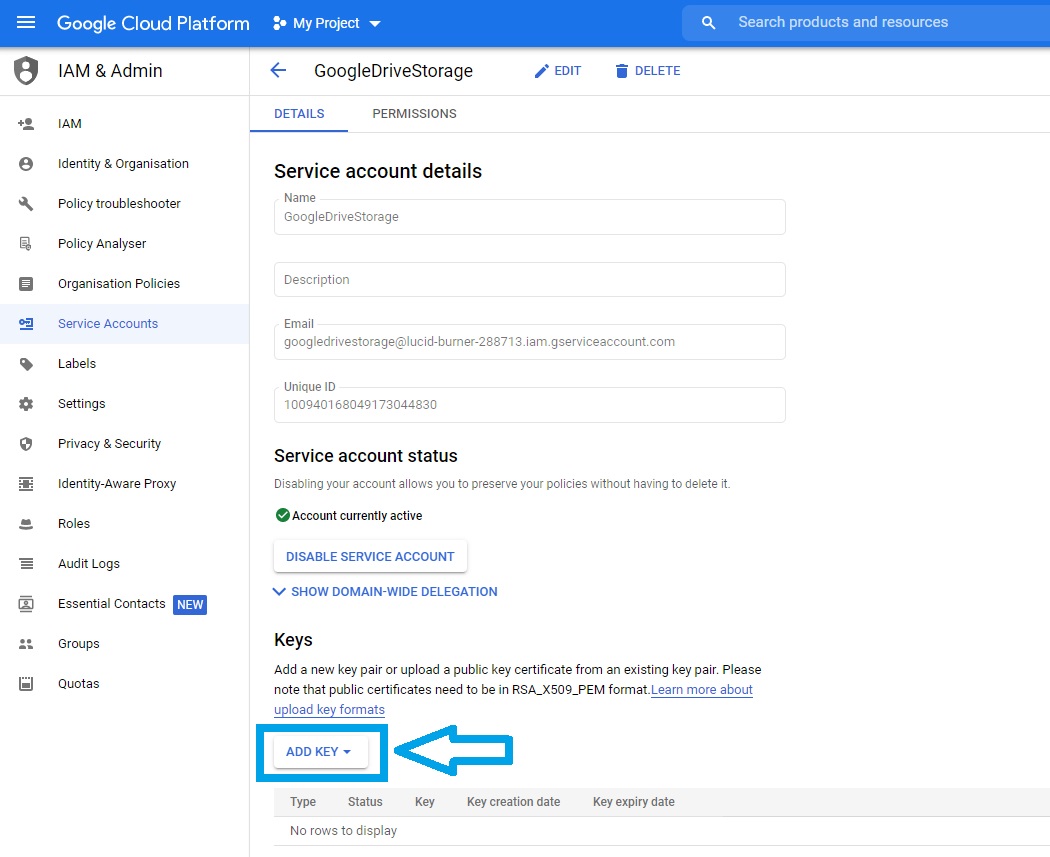Click the green account-active checkmark icon

pos(283,515)
